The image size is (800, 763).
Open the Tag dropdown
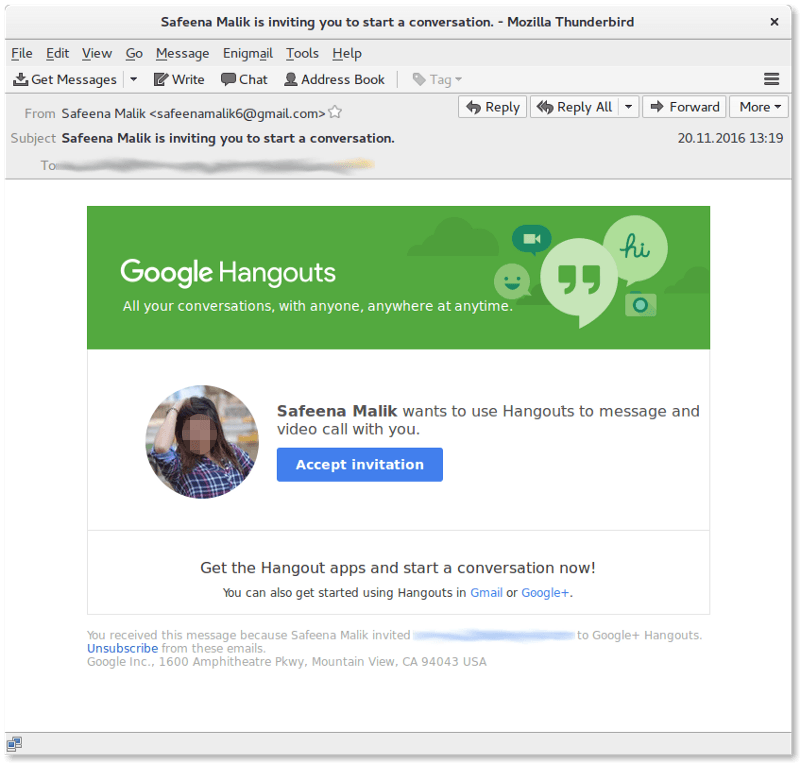click(437, 80)
